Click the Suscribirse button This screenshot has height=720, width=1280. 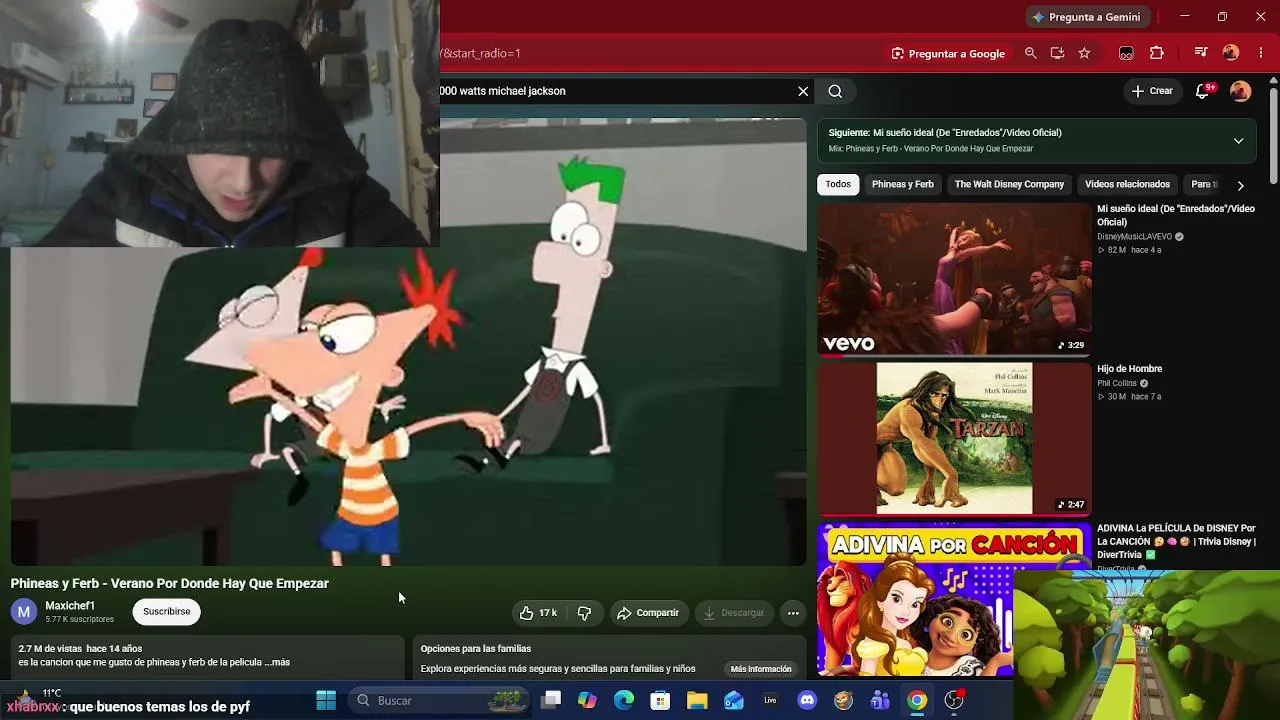pyautogui.click(x=166, y=611)
